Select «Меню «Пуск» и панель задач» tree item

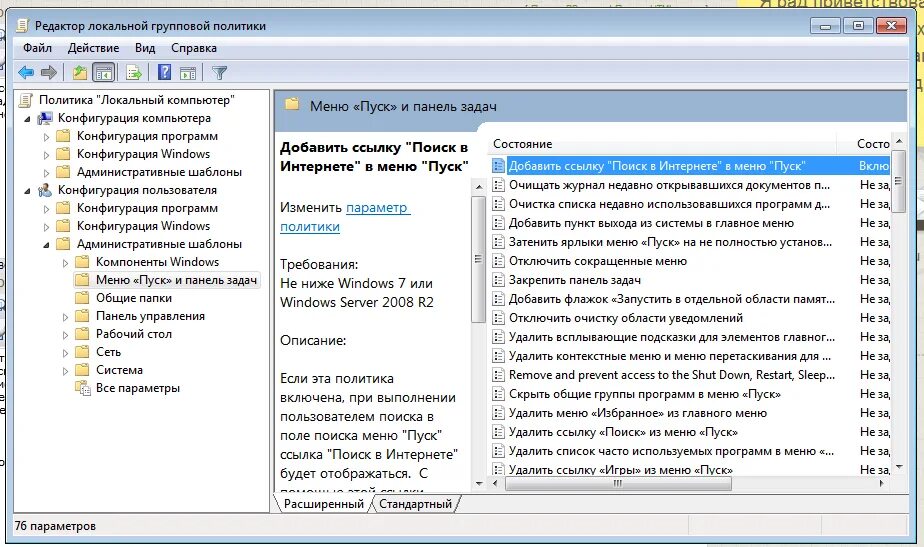pyautogui.click(x=176, y=280)
